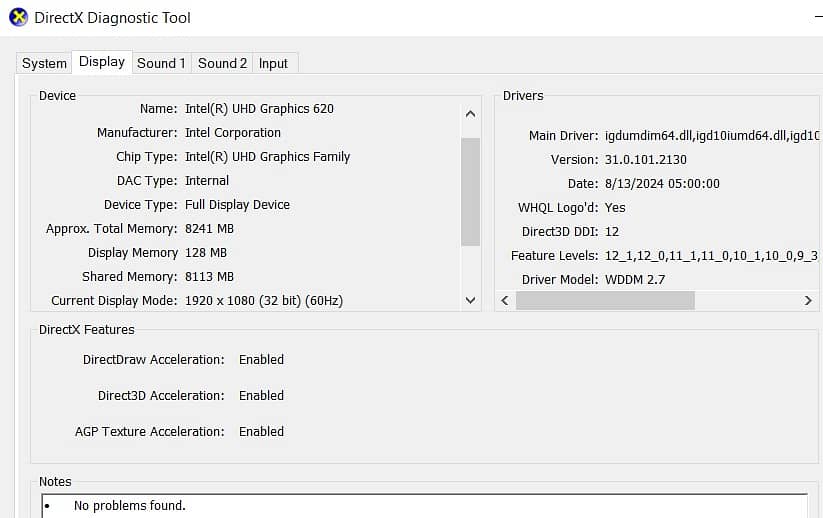This screenshot has height=518, width=823.
Task: Click Device panel scroll up arrow
Action: click(471, 114)
